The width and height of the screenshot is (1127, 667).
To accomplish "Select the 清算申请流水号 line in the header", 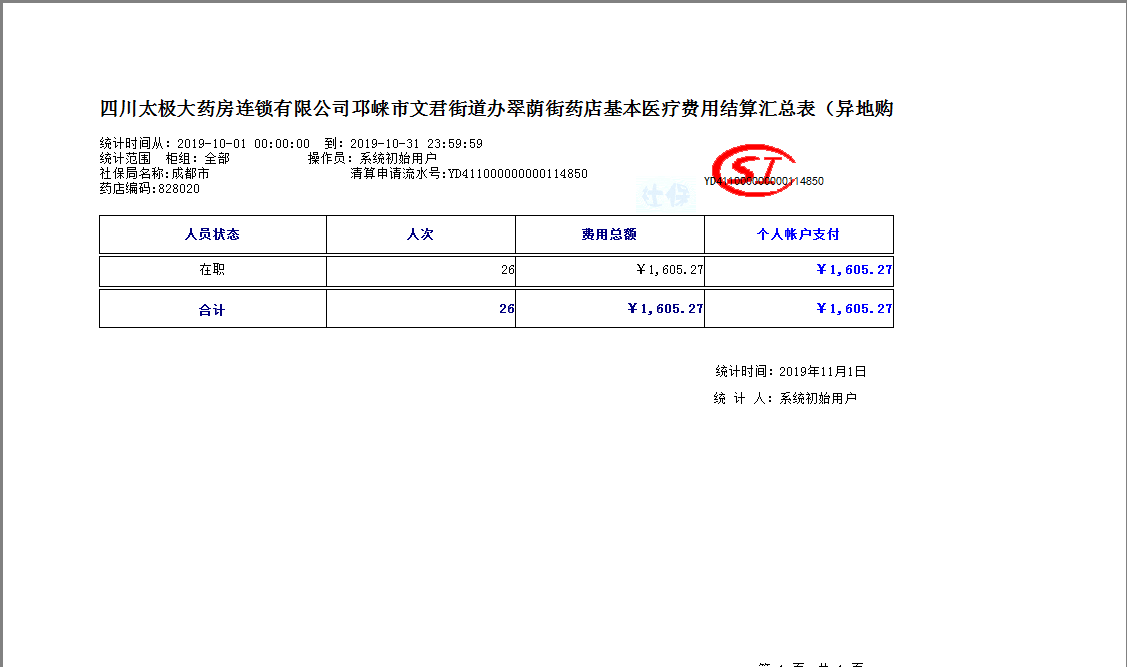I will pyautogui.click(x=469, y=173).
